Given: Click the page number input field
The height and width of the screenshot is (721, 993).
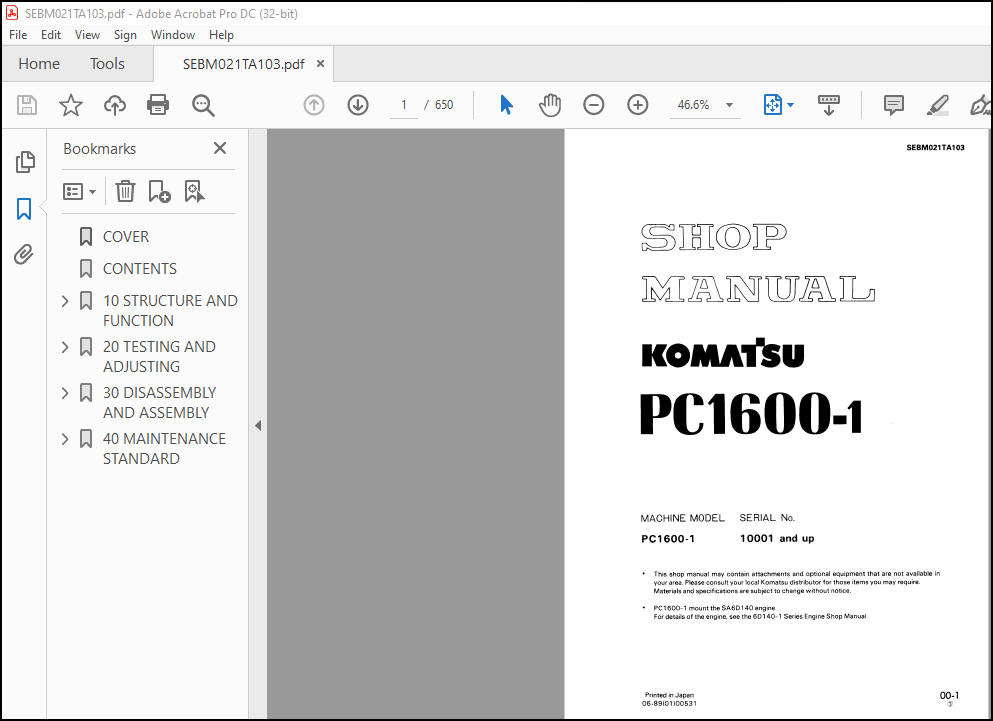Looking at the screenshot, I should click(403, 105).
